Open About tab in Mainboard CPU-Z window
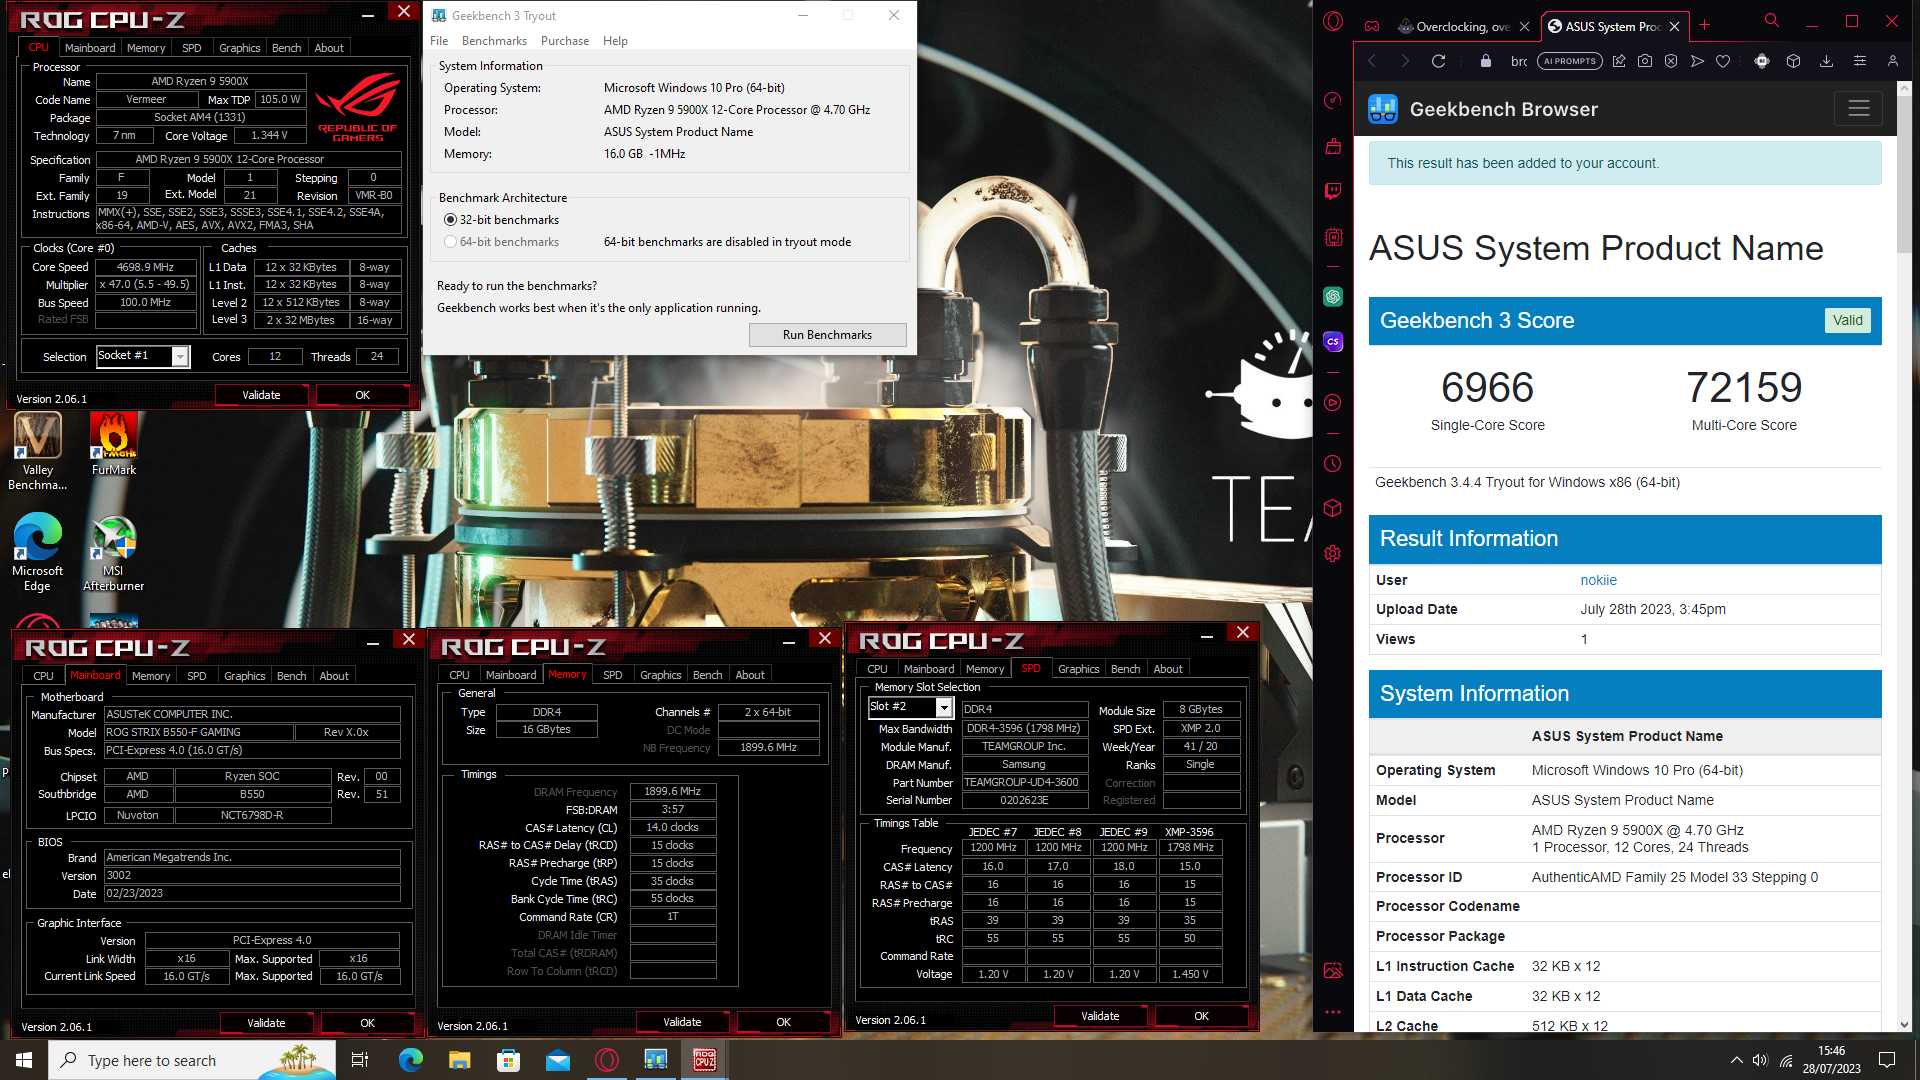1920x1080 pixels. 334,676
